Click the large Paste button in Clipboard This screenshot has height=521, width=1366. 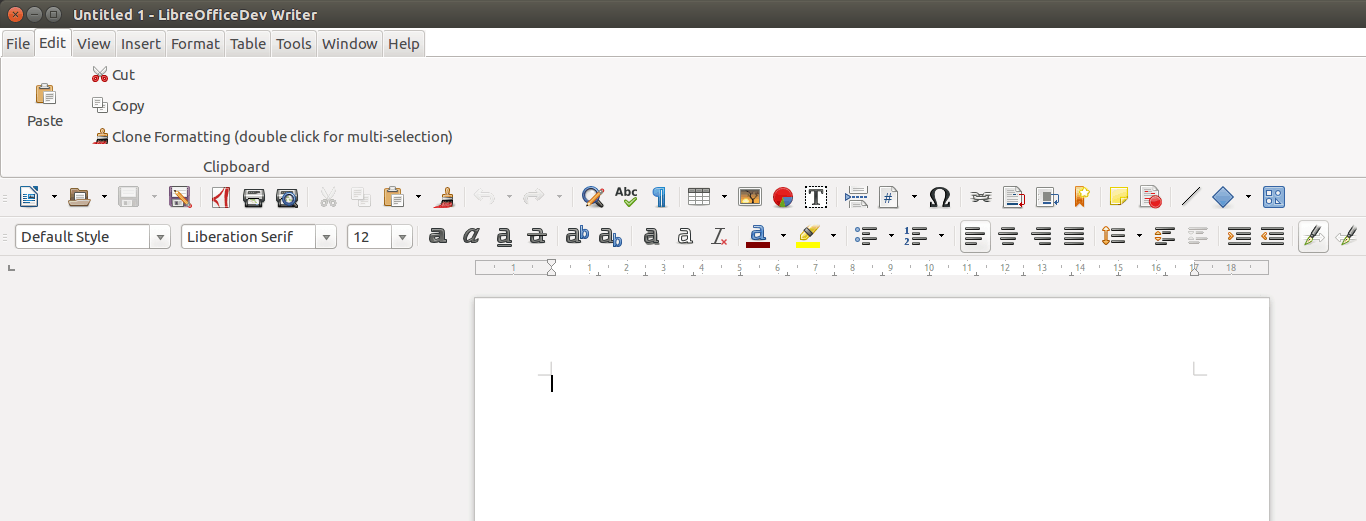pyautogui.click(x=45, y=106)
